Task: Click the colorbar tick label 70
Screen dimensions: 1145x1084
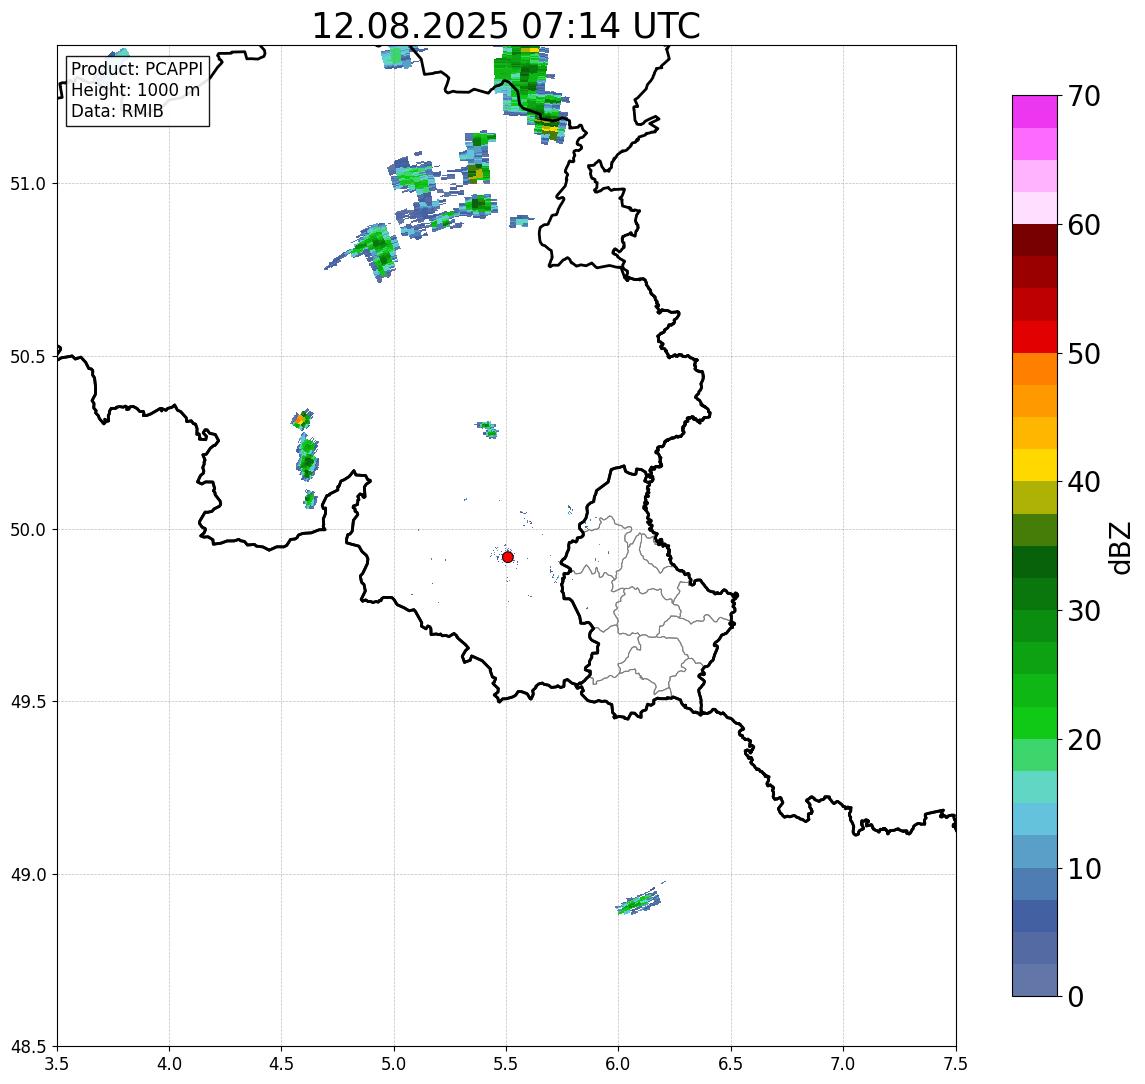Action: tap(1084, 96)
